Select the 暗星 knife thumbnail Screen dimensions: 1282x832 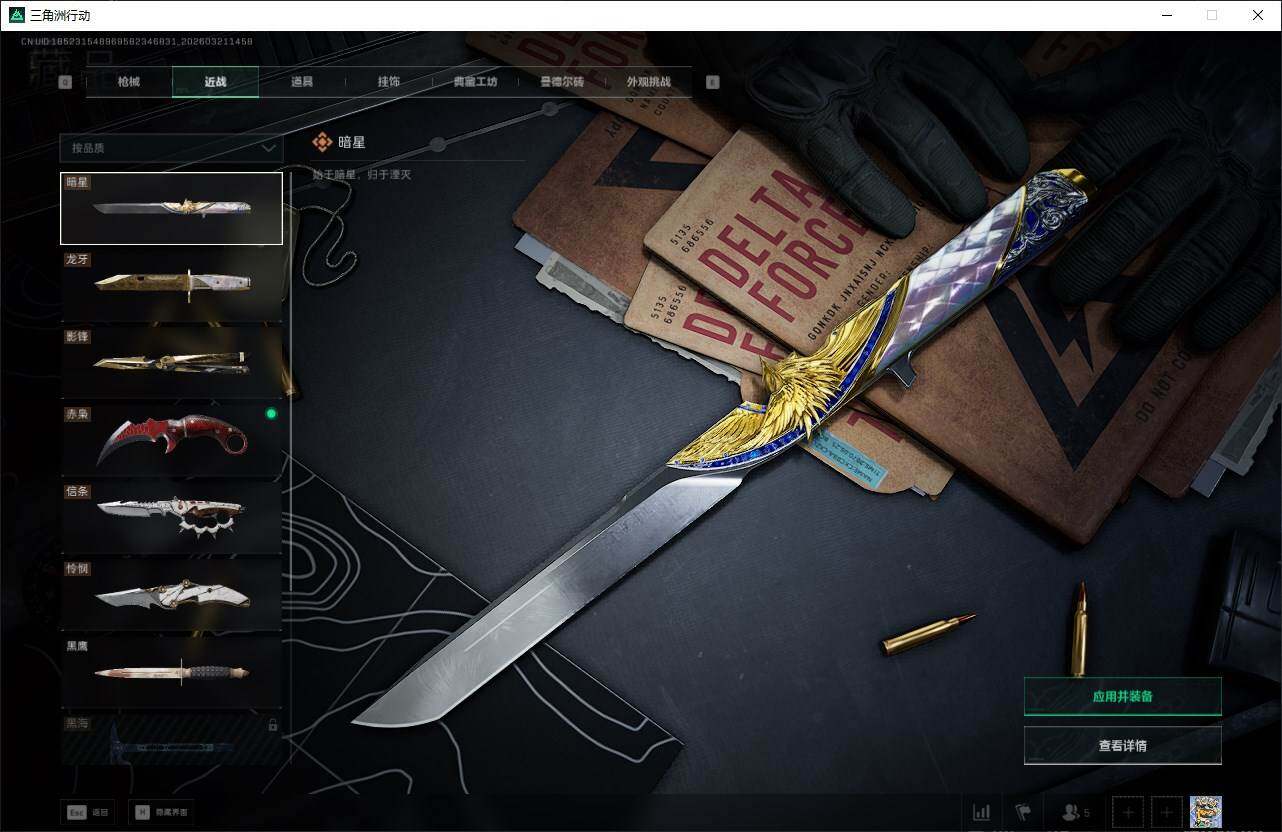pyautogui.click(x=171, y=208)
